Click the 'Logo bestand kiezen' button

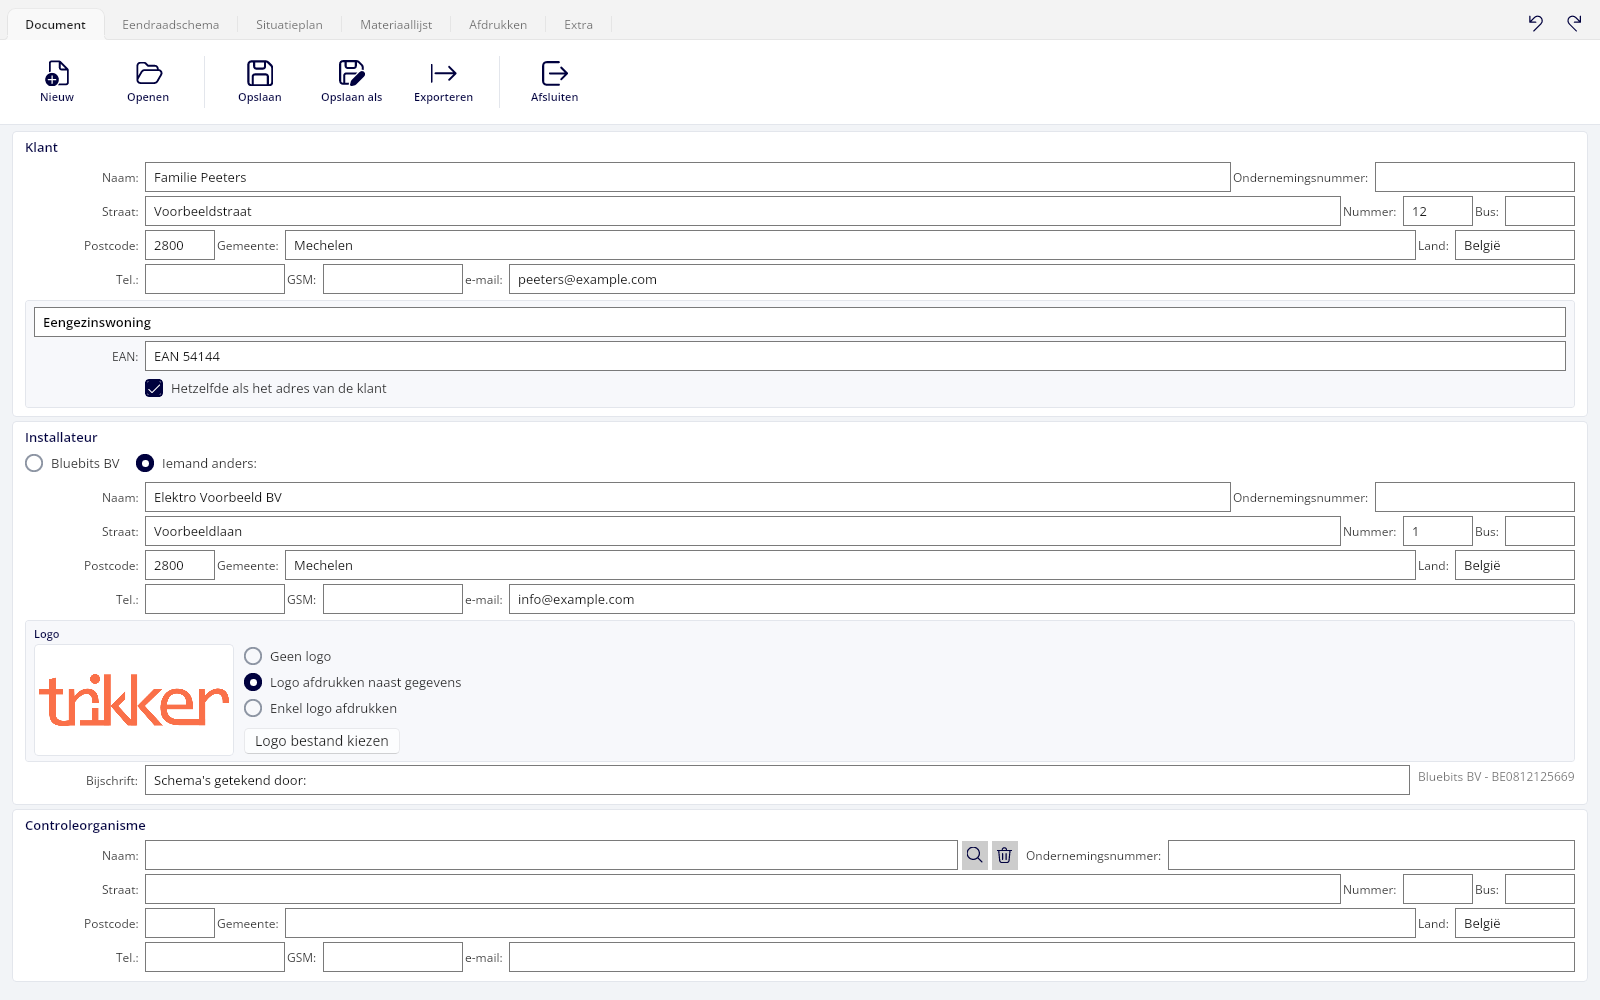pyautogui.click(x=322, y=741)
